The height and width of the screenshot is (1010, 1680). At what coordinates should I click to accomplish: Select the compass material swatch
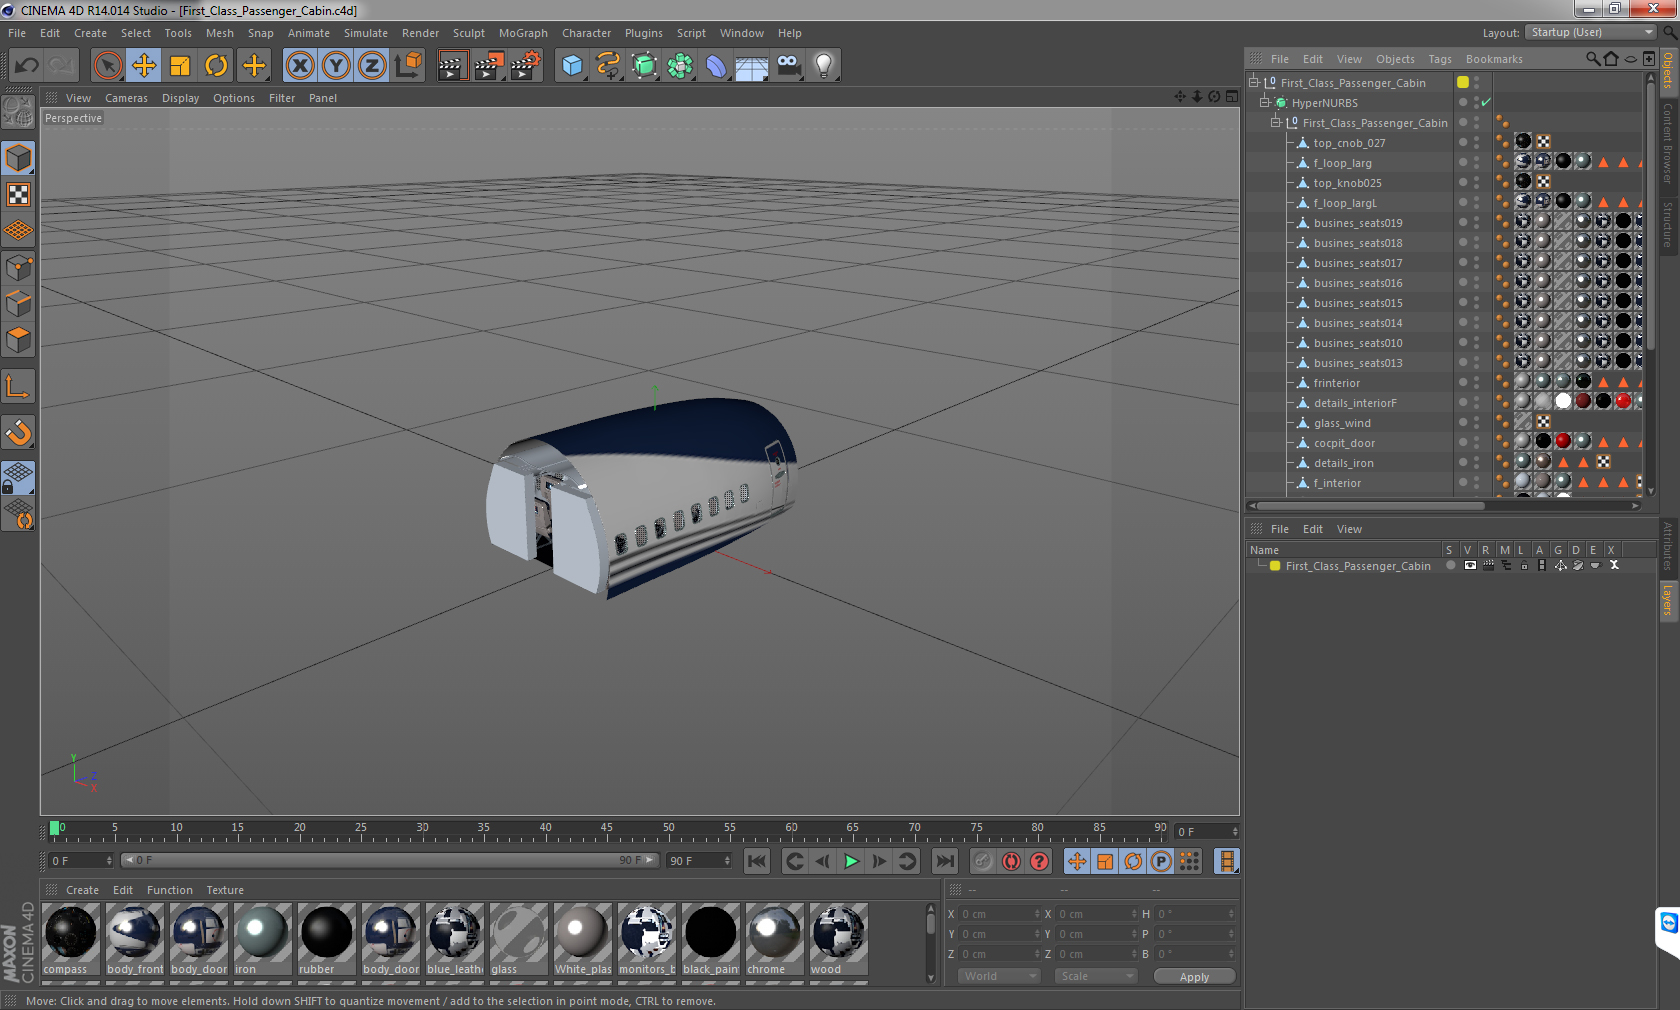[70, 938]
